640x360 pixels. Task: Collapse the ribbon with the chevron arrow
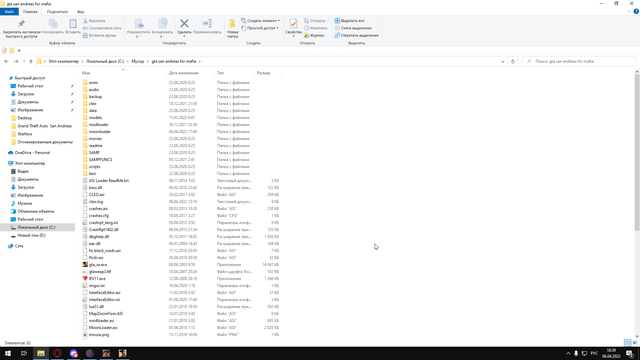pyautogui.click(x=629, y=11)
